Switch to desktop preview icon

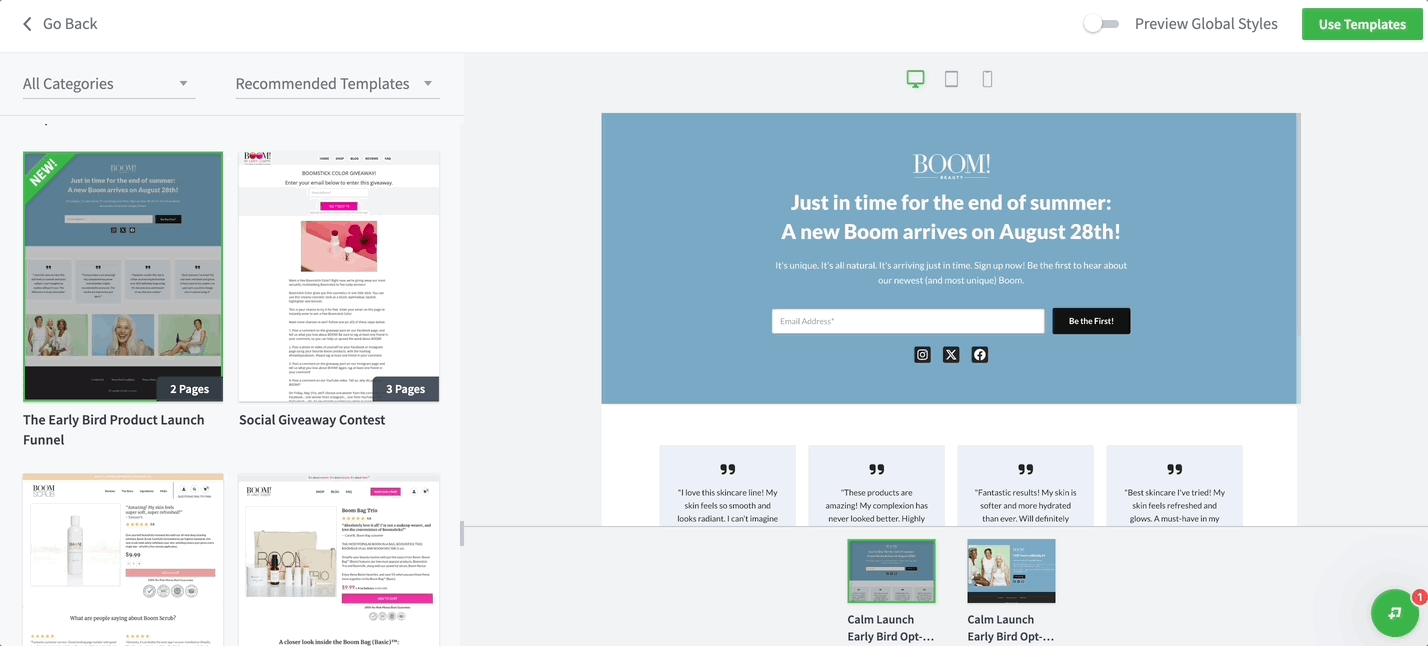click(915, 79)
